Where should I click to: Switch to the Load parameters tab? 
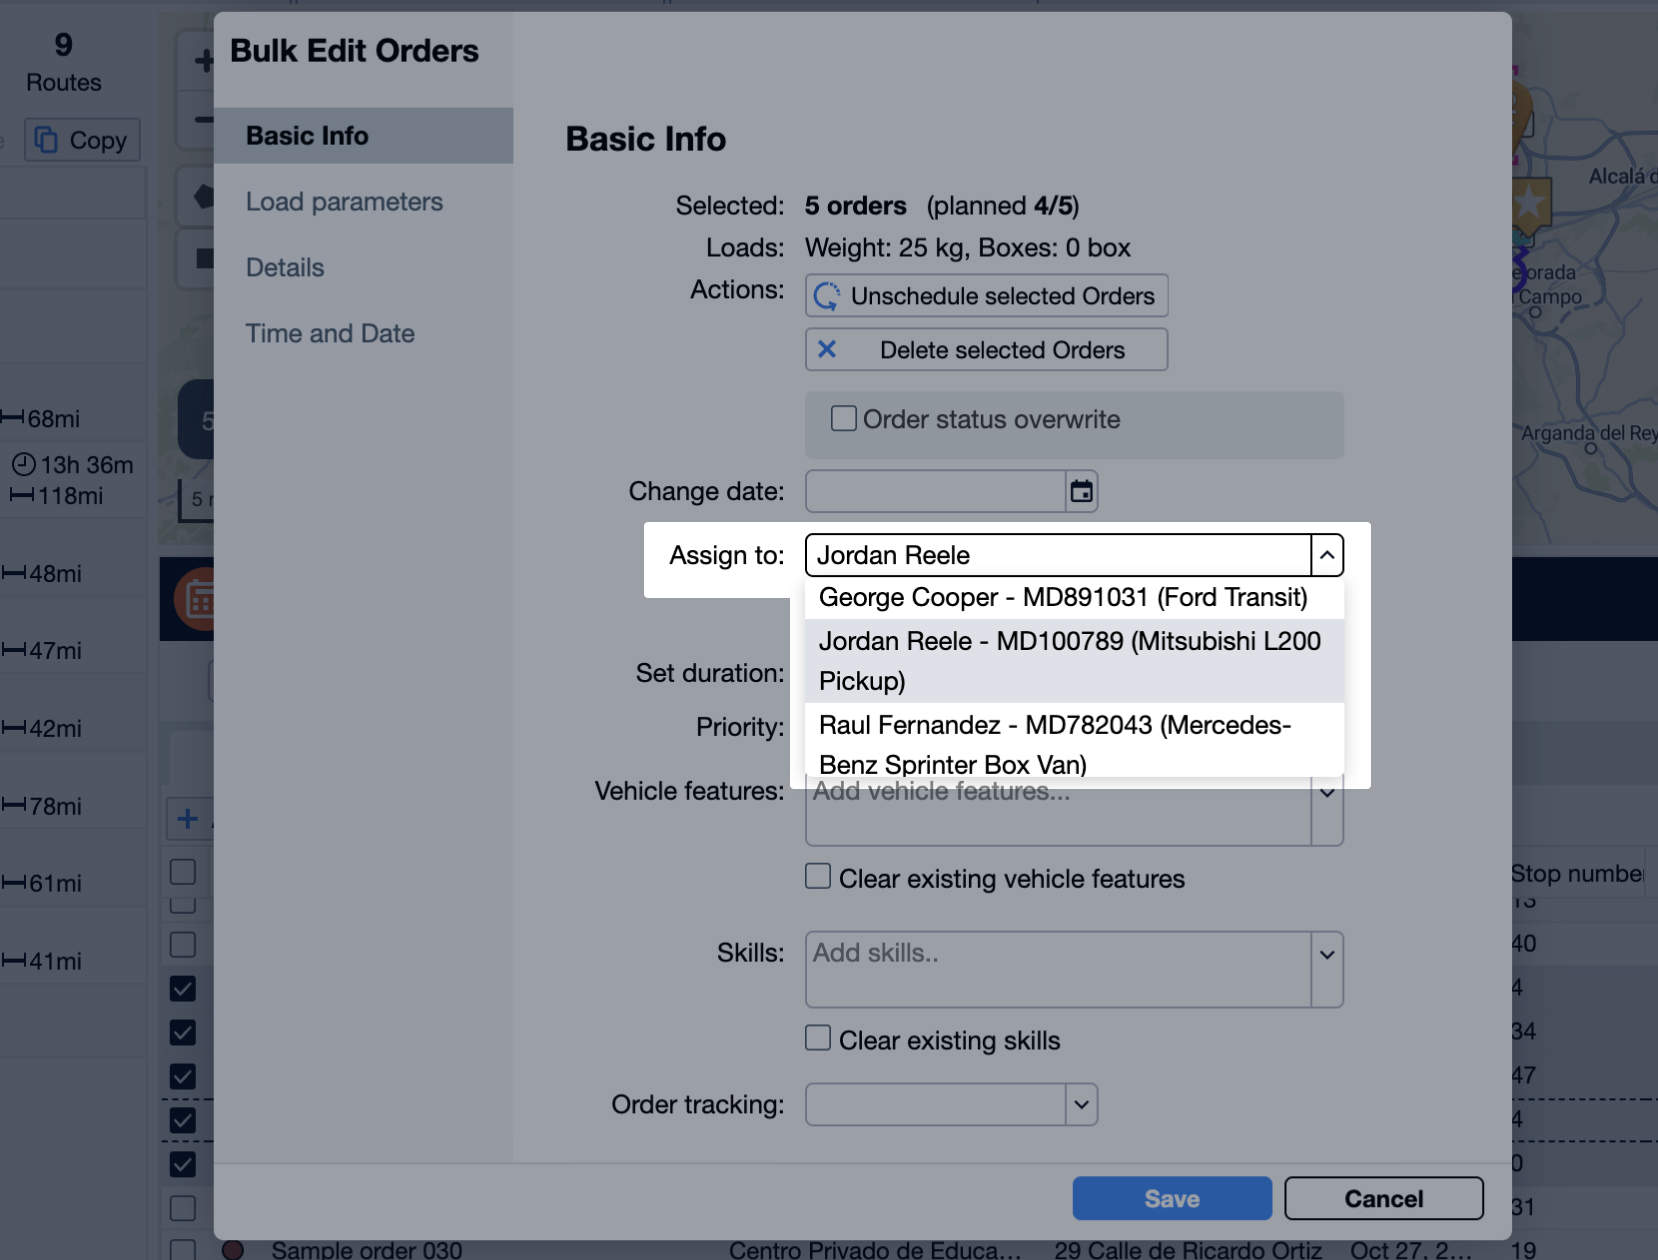tap(344, 201)
